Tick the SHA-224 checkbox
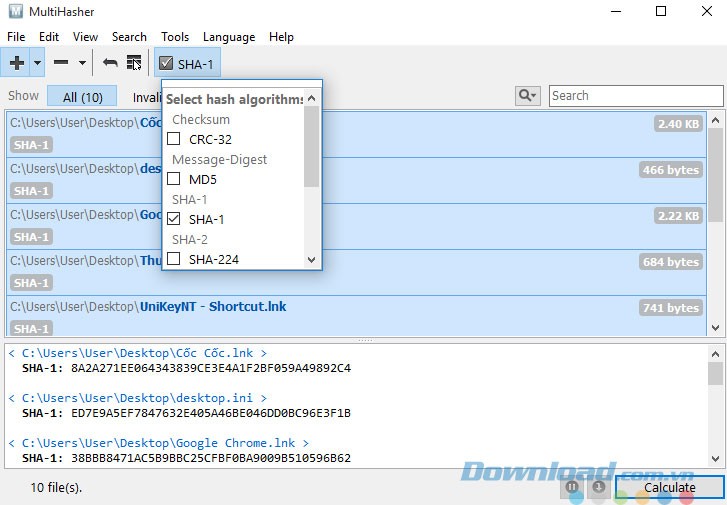The width and height of the screenshot is (727, 505). pos(174,259)
